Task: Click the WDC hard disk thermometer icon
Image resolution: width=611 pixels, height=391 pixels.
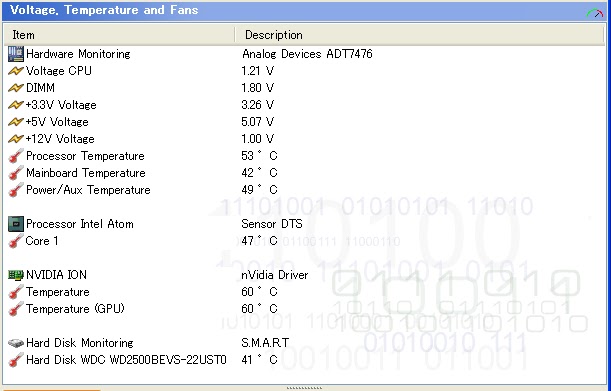Action: click(x=16, y=360)
